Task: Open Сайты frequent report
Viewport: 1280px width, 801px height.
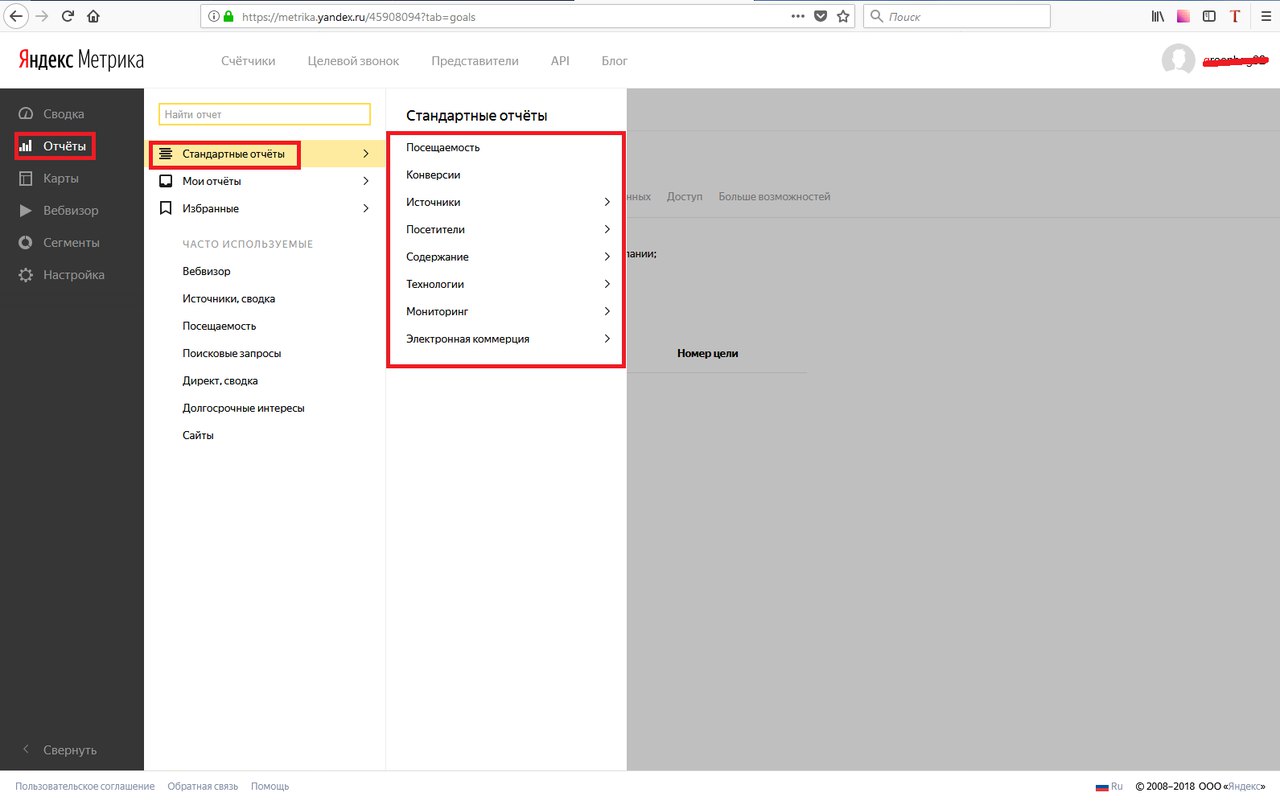Action: coord(198,435)
